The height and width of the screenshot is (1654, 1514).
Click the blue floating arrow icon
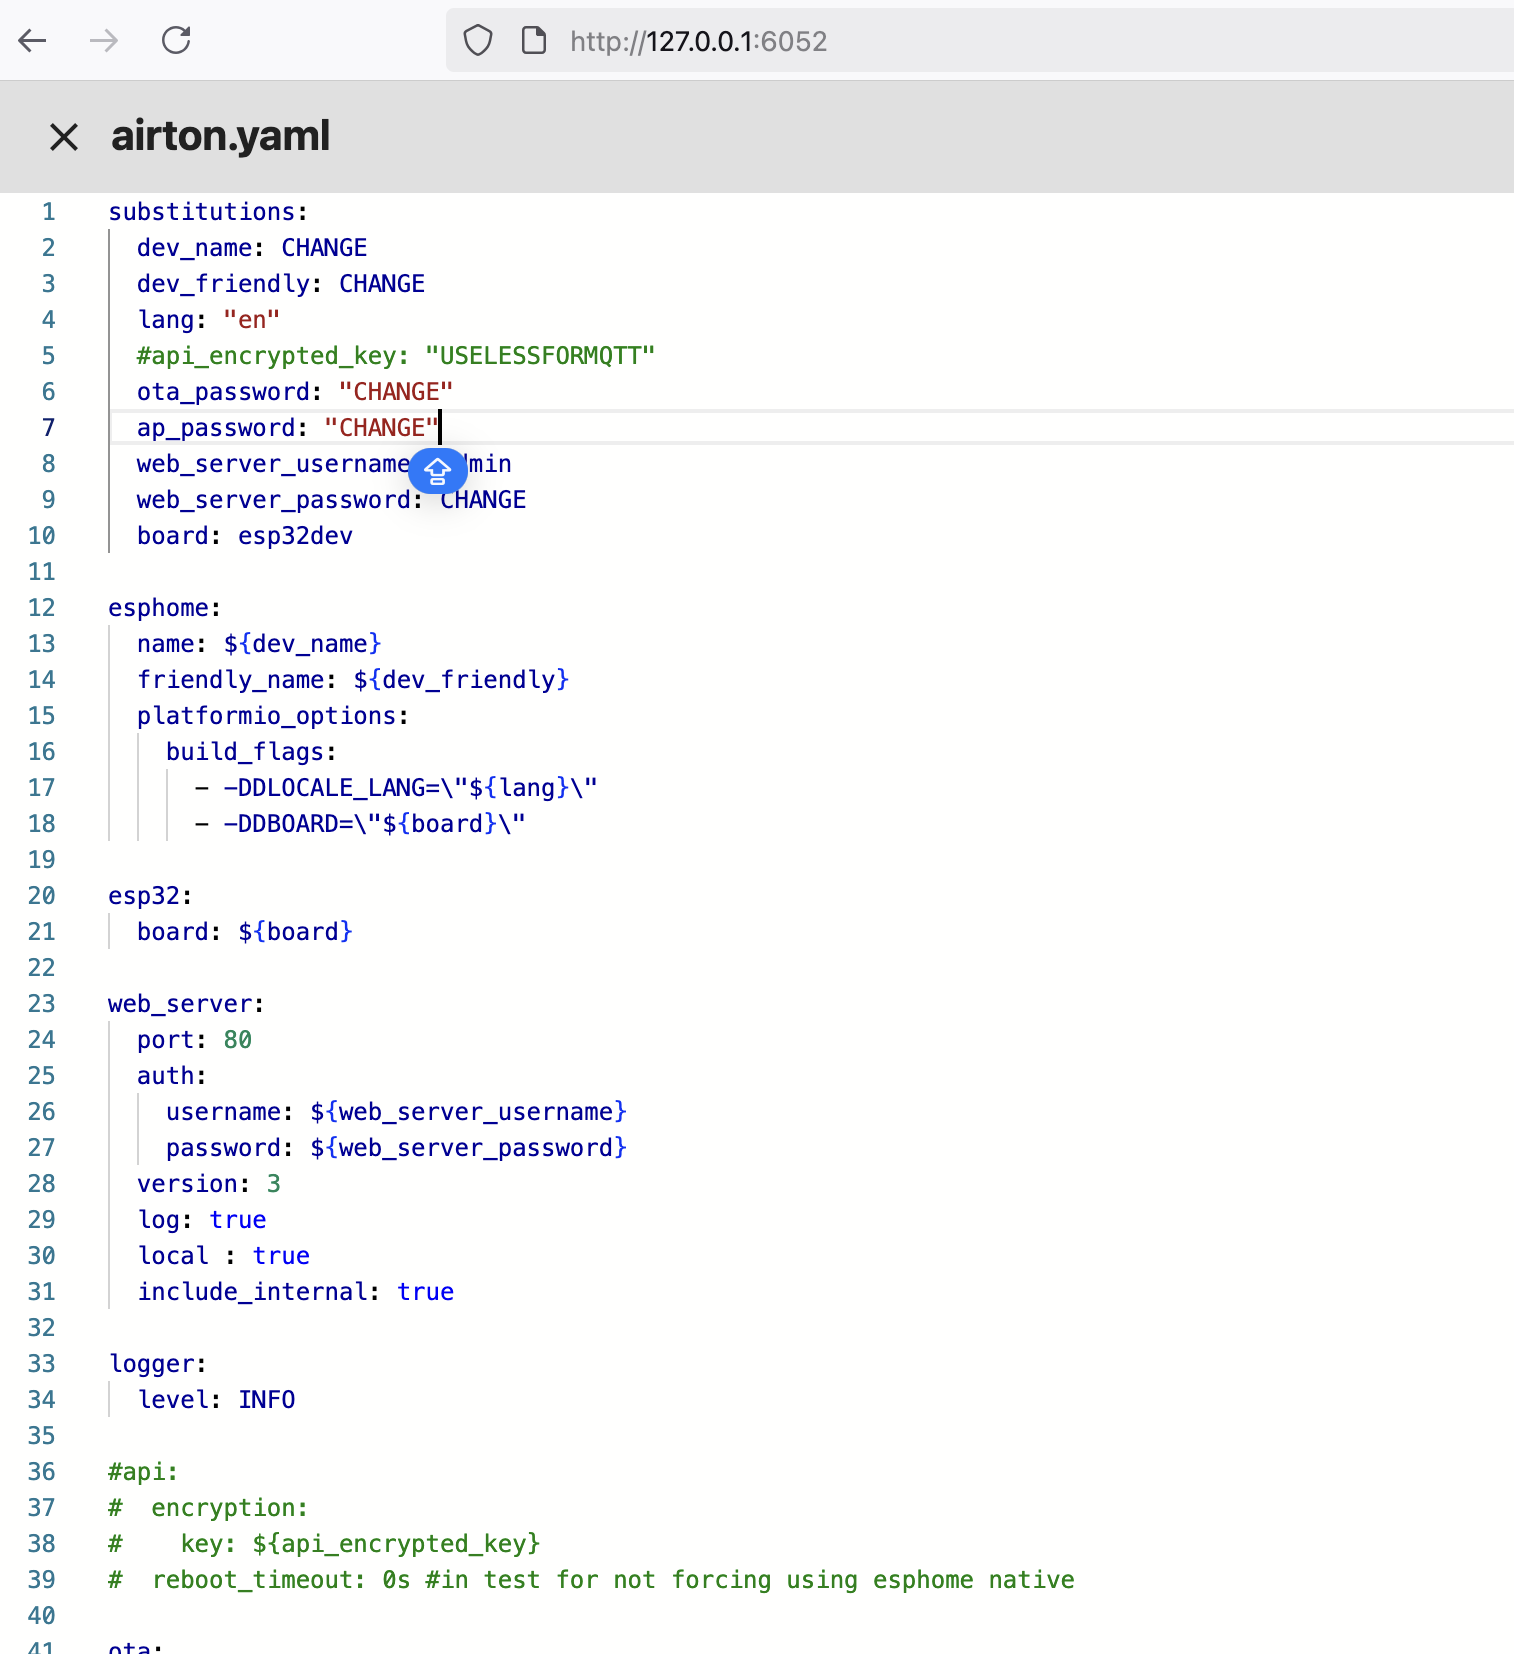tap(437, 471)
